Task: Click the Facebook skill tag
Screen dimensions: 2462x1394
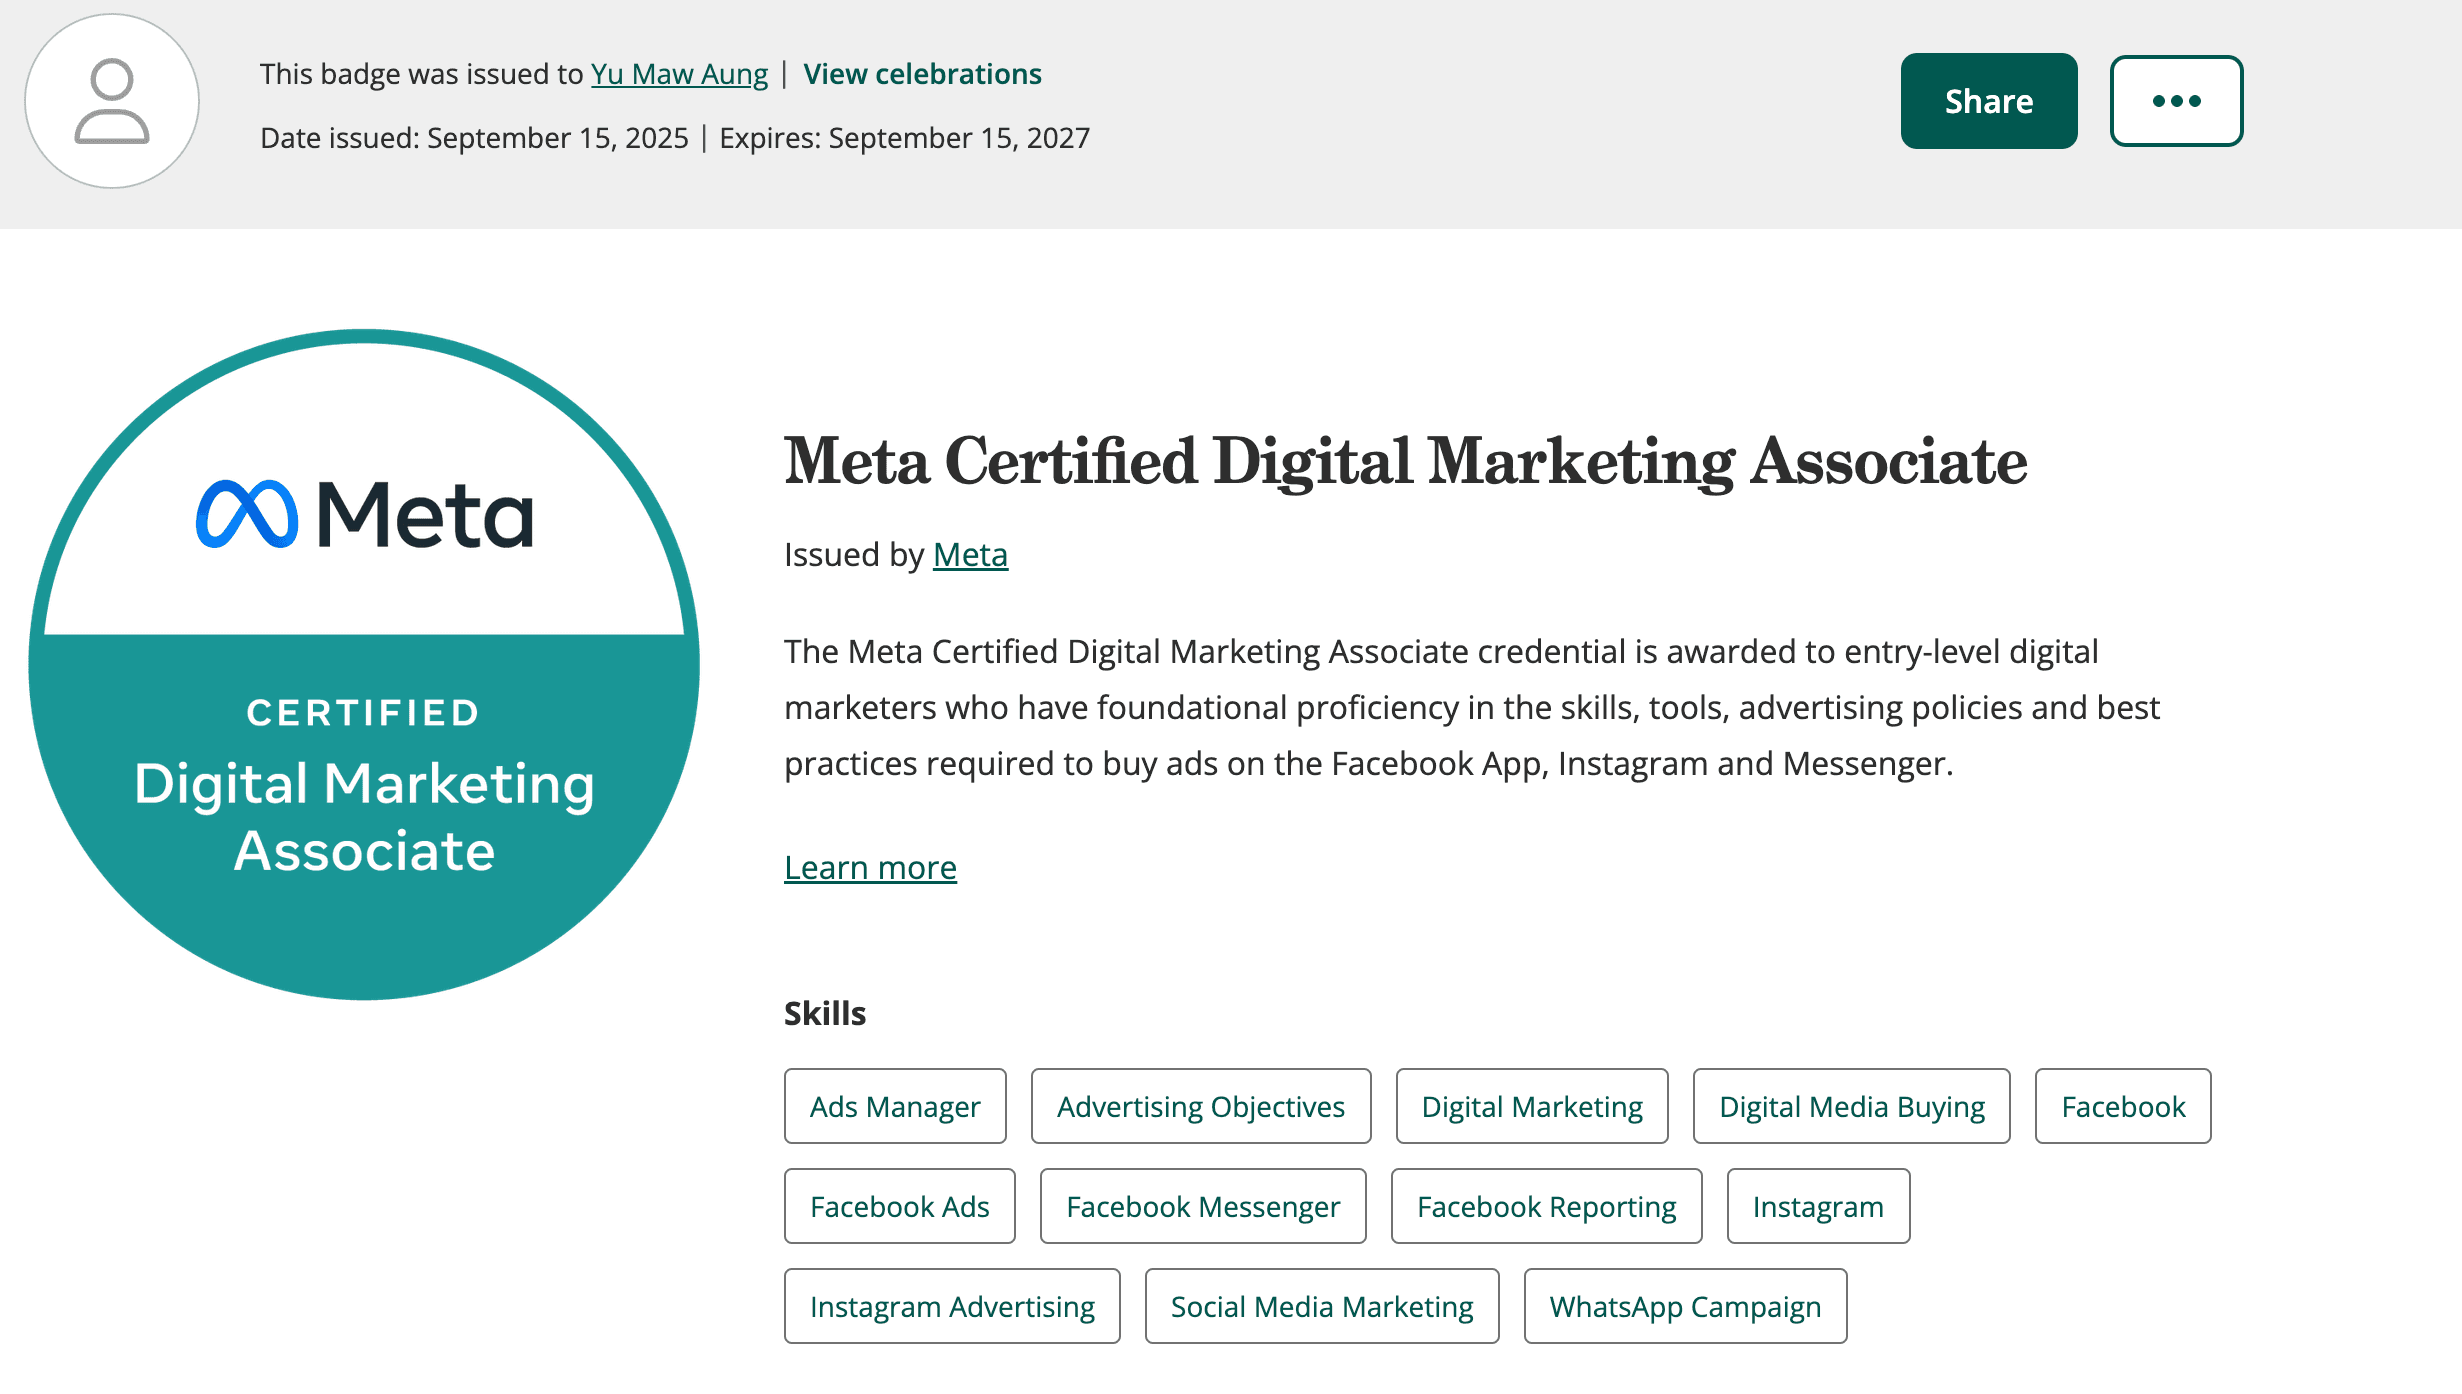Action: 2122,1106
